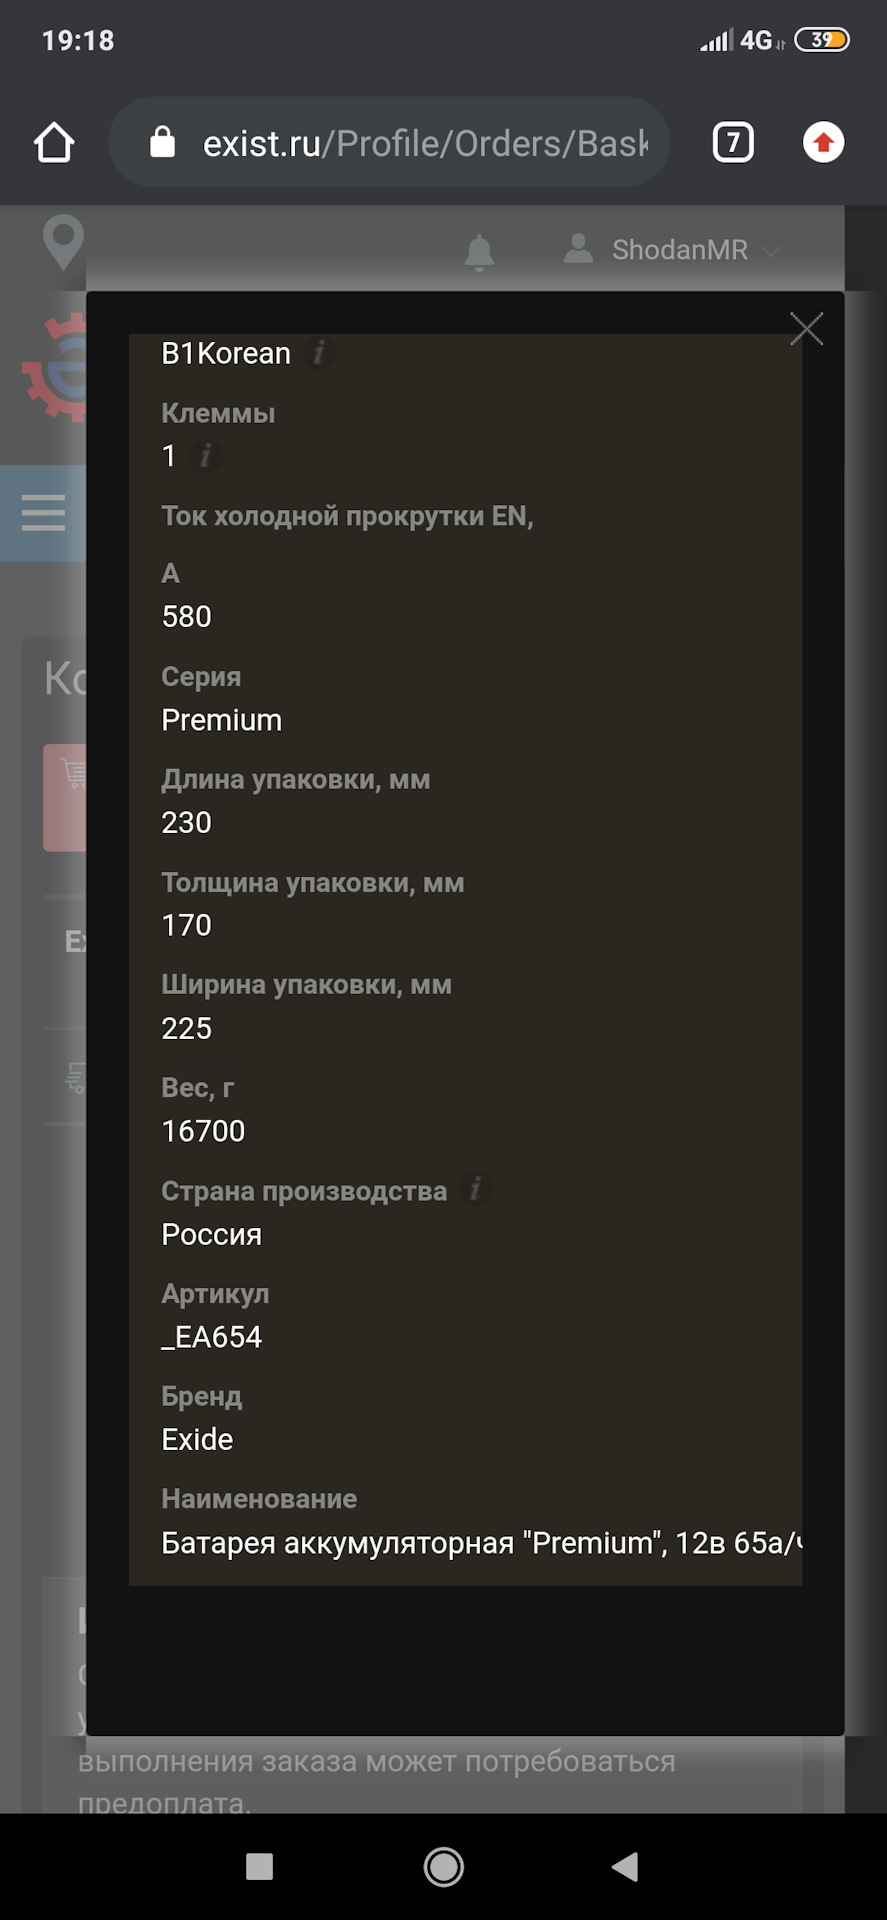The width and height of the screenshot is (887, 1920).
Task: Tap the info icon beside Клеммы value 1
Action: pyautogui.click(x=205, y=456)
